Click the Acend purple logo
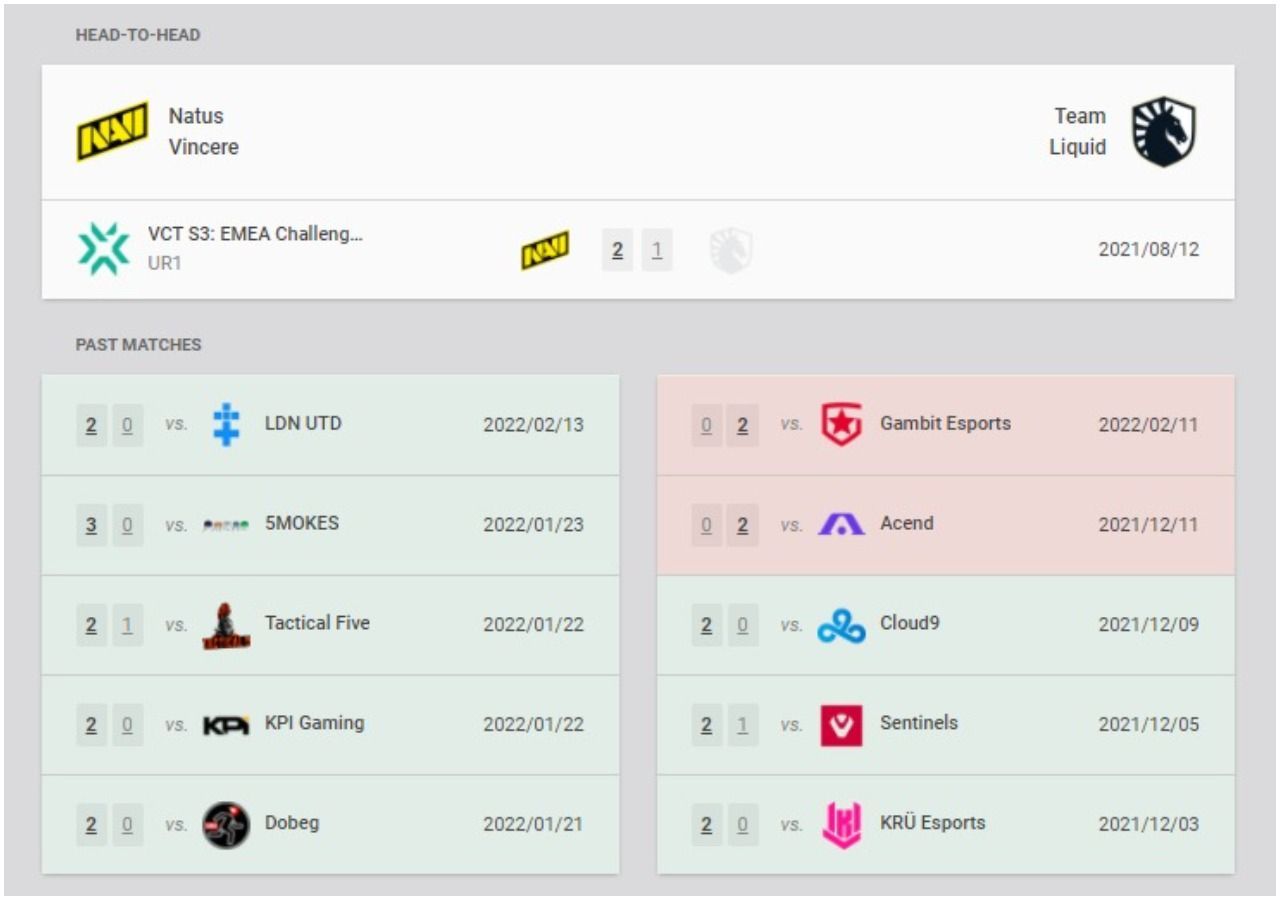The width and height of the screenshot is (1280, 900). point(841,524)
